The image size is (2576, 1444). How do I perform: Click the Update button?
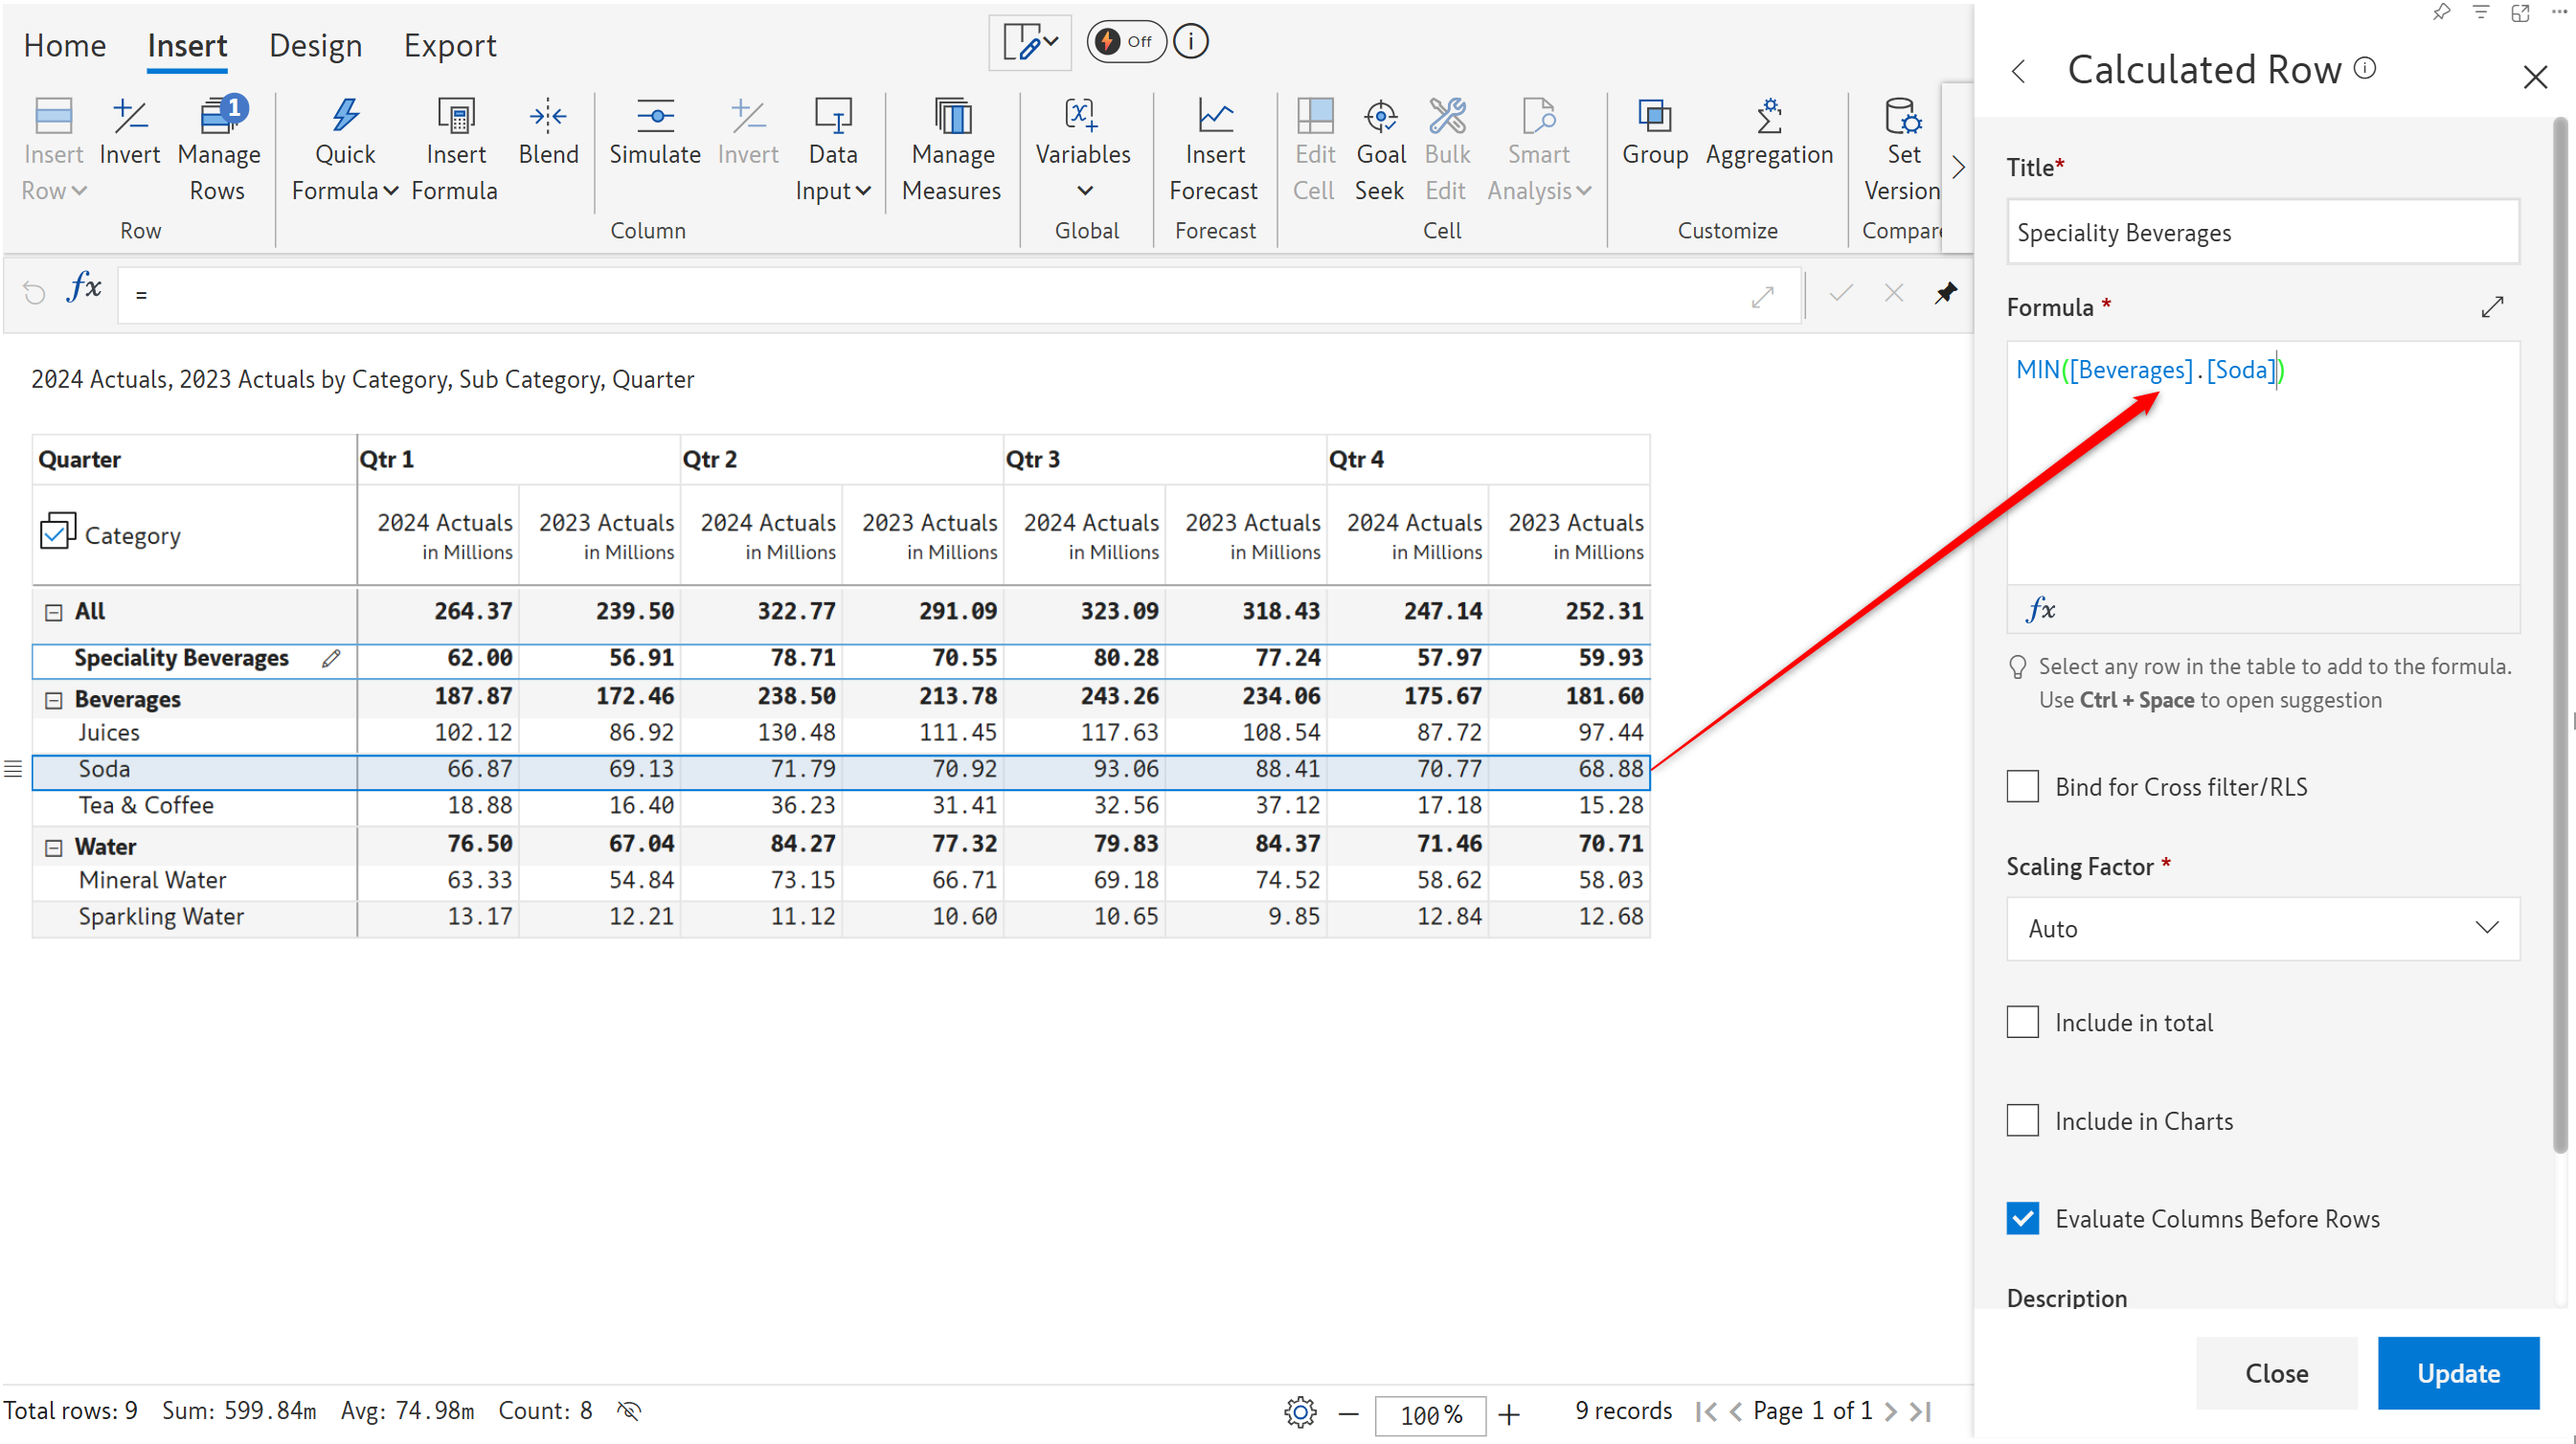tap(2457, 1373)
